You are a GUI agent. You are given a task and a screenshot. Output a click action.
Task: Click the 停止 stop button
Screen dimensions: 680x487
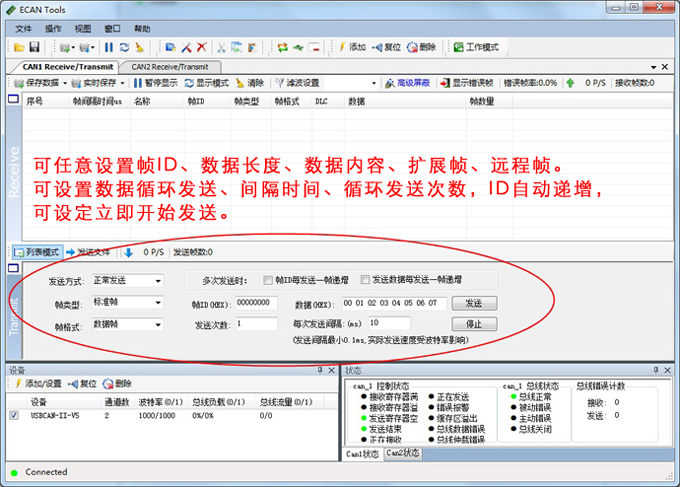(x=473, y=325)
